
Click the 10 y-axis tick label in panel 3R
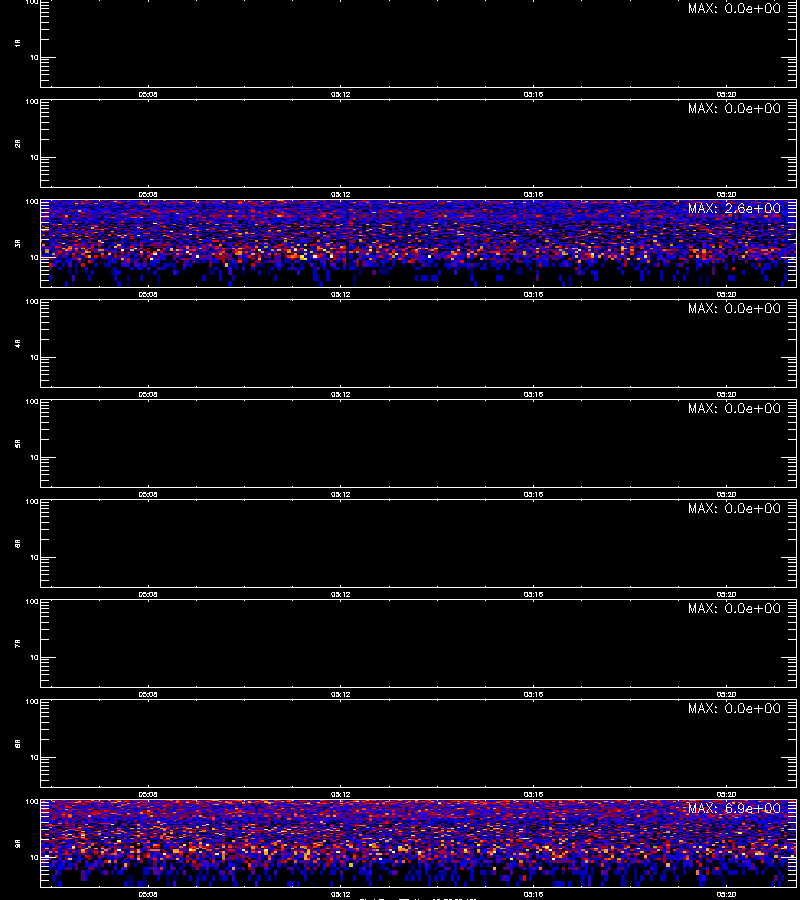(34, 258)
